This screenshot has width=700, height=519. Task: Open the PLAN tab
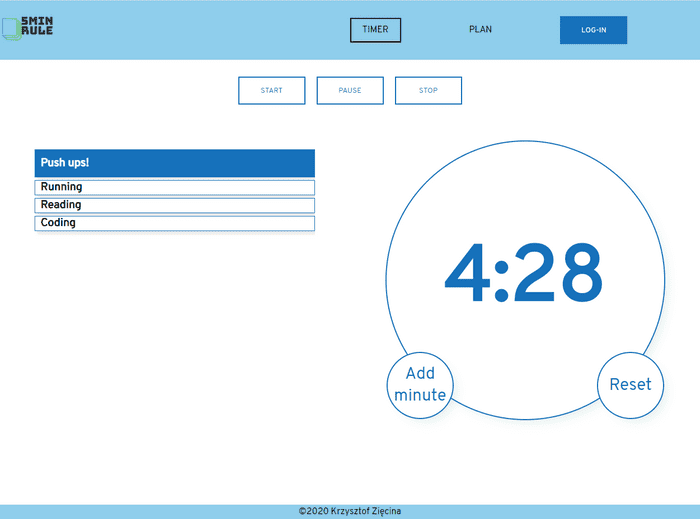point(480,30)
